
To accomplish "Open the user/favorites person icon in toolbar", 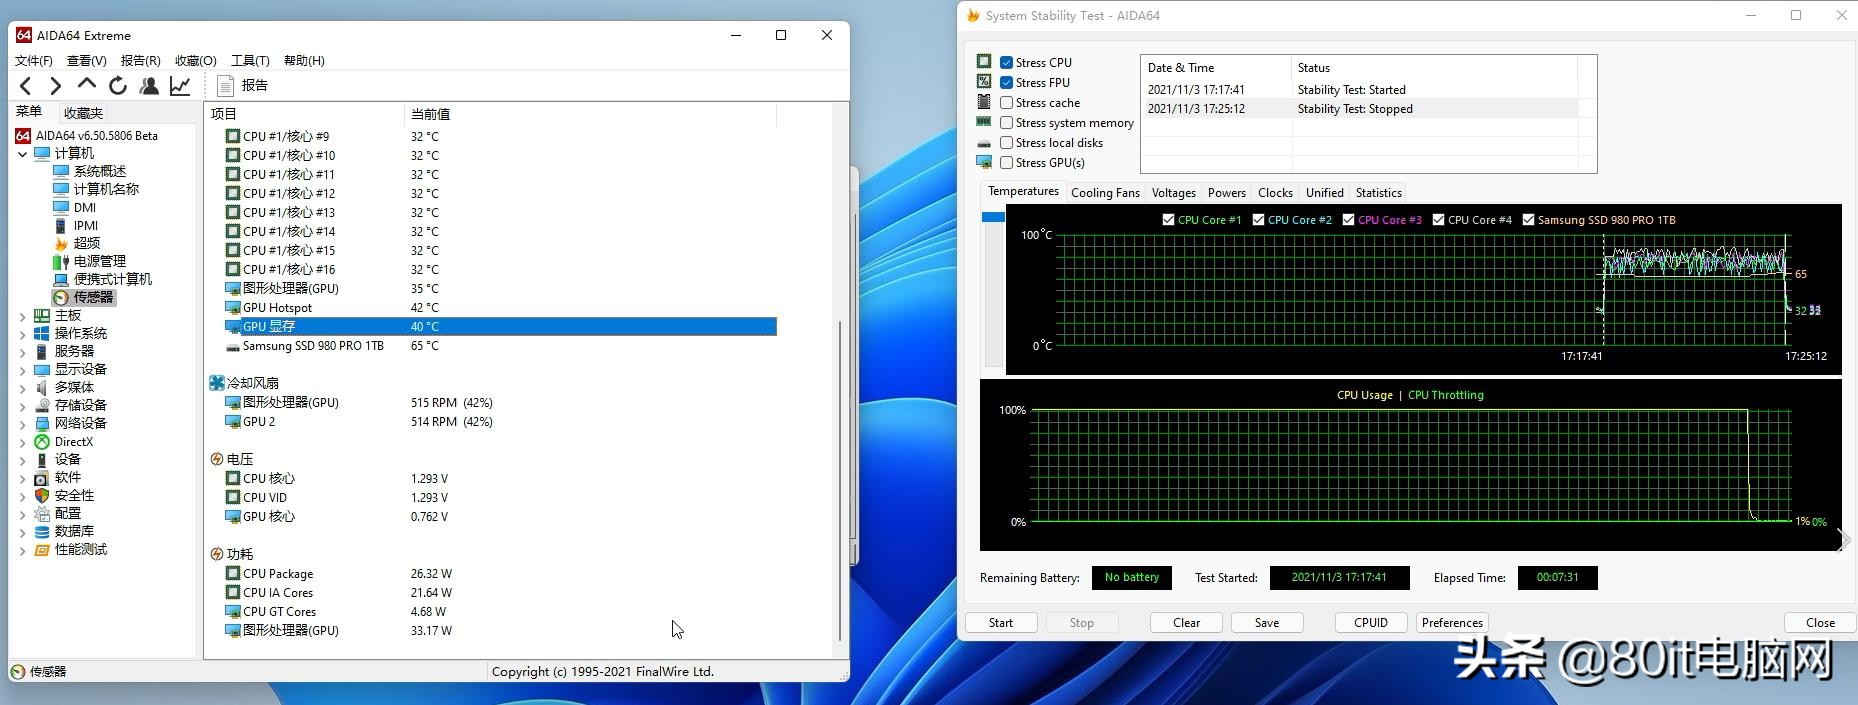I will click(x=149, y=86).
